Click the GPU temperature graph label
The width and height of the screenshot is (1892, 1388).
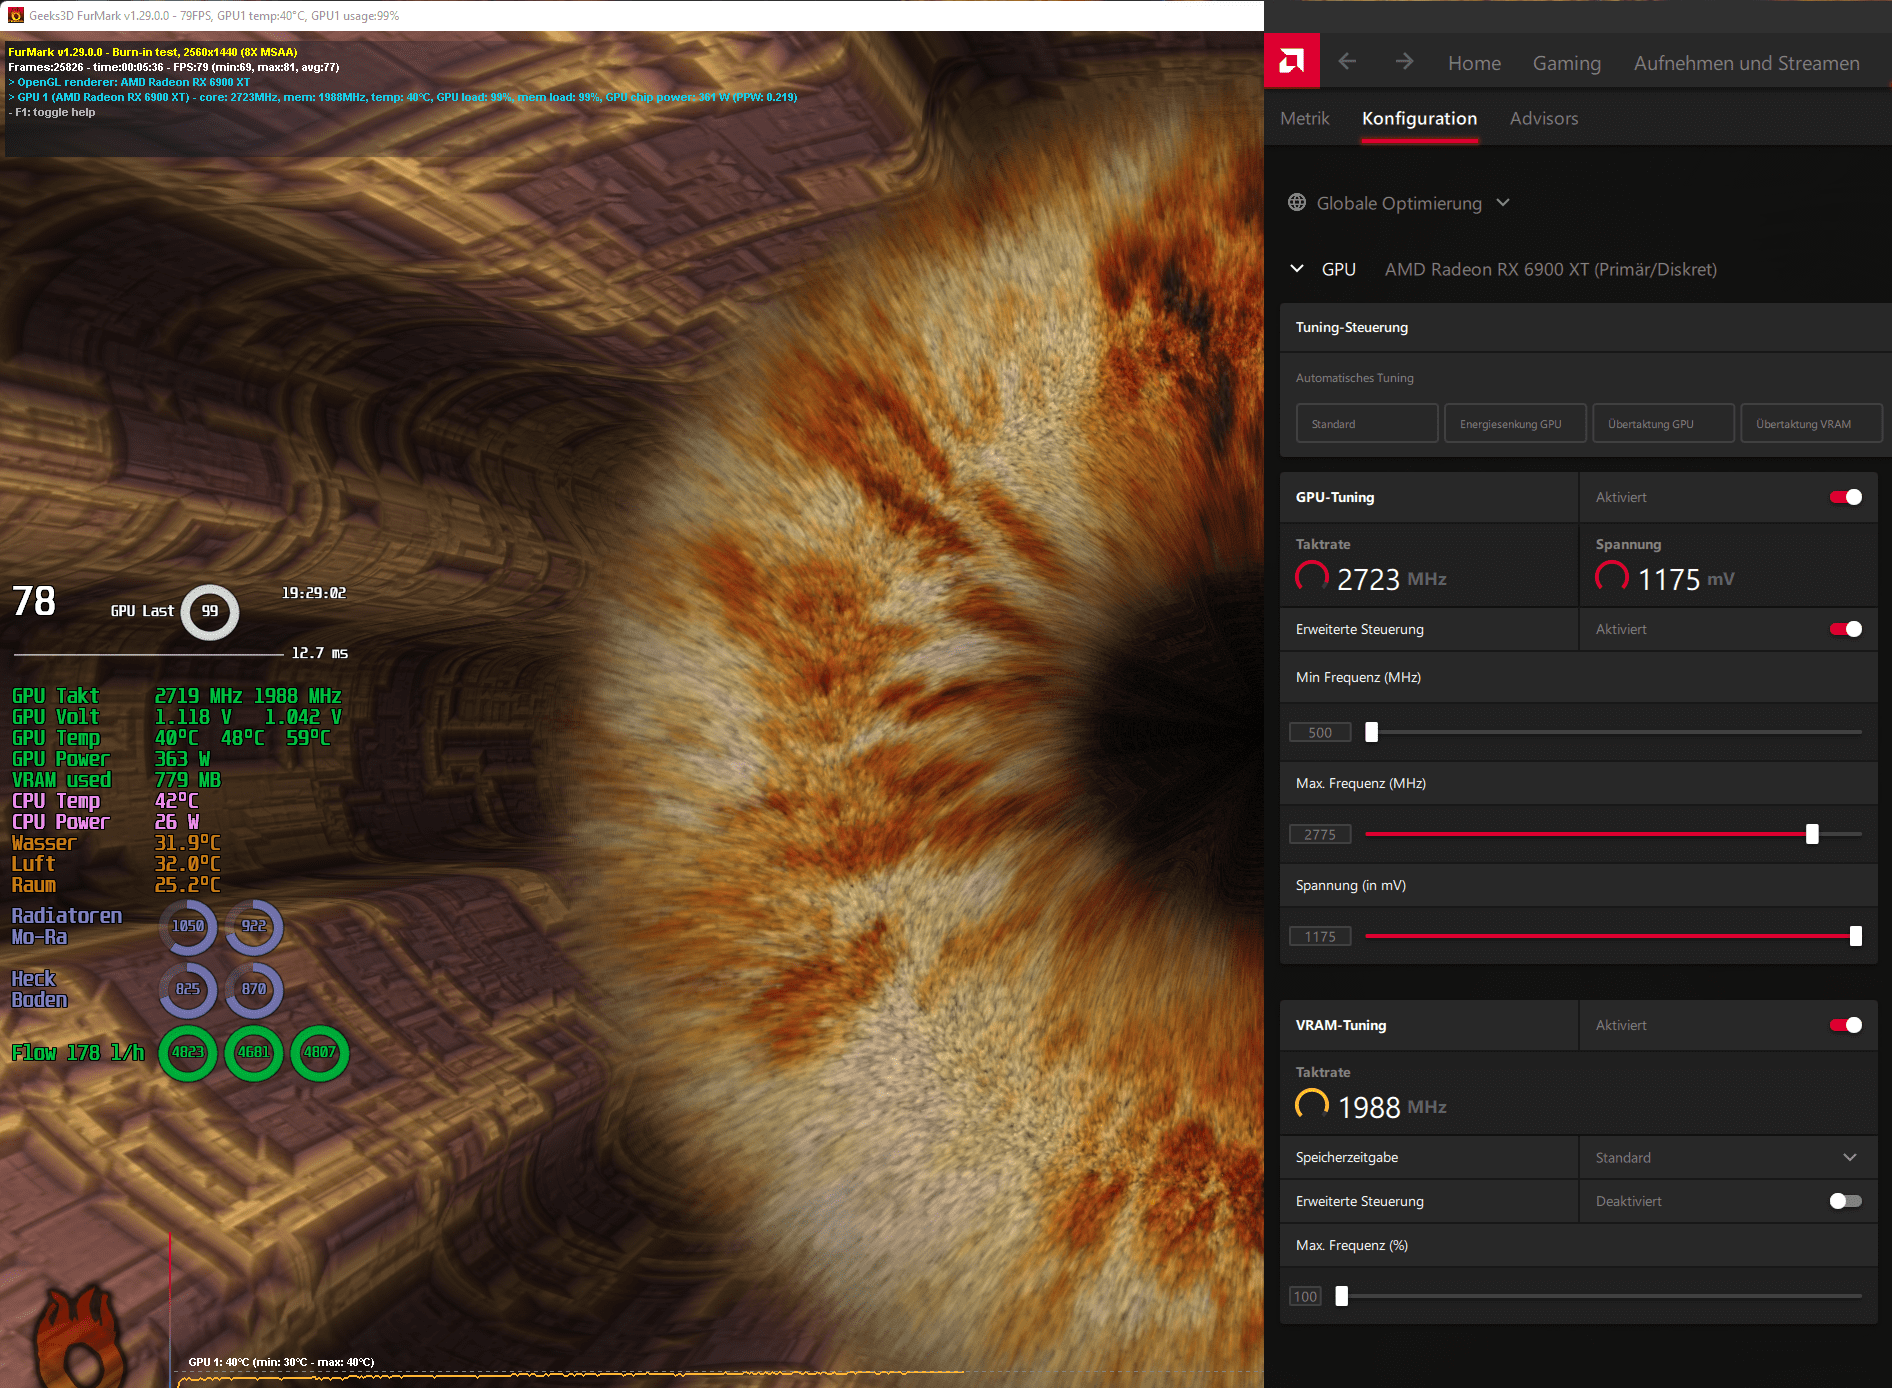[x=281, y=1362]
